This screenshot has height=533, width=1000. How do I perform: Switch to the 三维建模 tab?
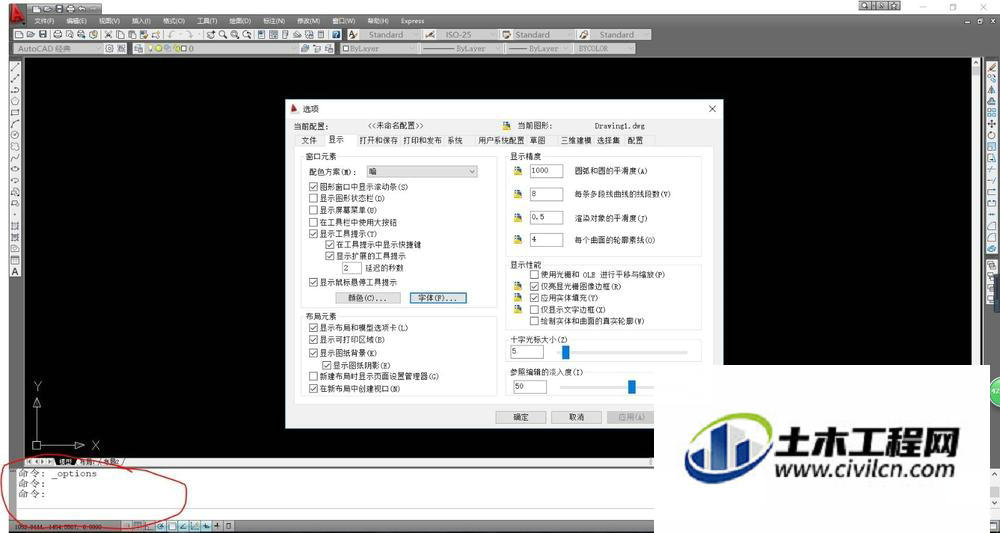click(576, 140)
